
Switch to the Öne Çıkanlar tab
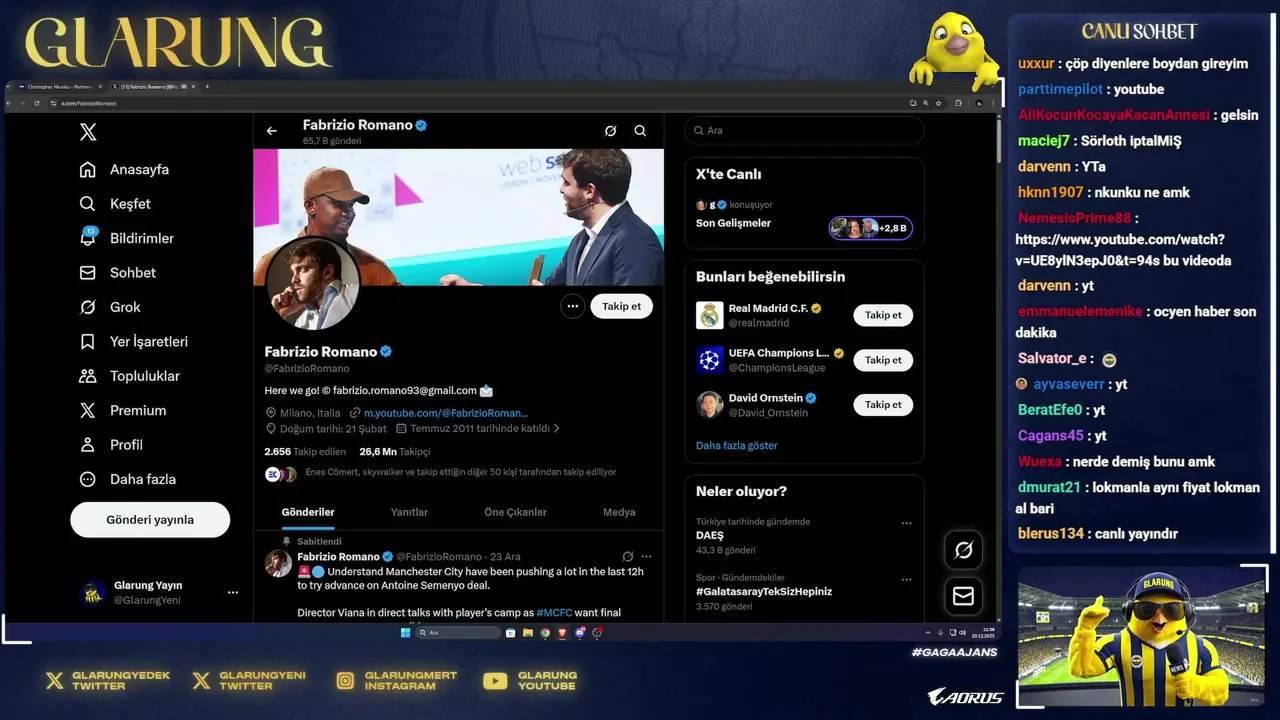tap(515, 512)
